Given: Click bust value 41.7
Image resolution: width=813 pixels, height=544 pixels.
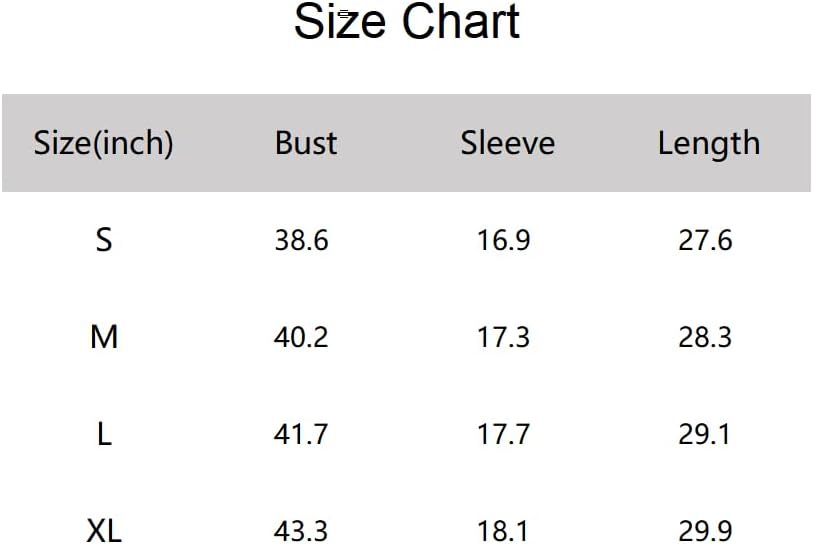Looking at the screenshot, I should click(x=301, y=434).
